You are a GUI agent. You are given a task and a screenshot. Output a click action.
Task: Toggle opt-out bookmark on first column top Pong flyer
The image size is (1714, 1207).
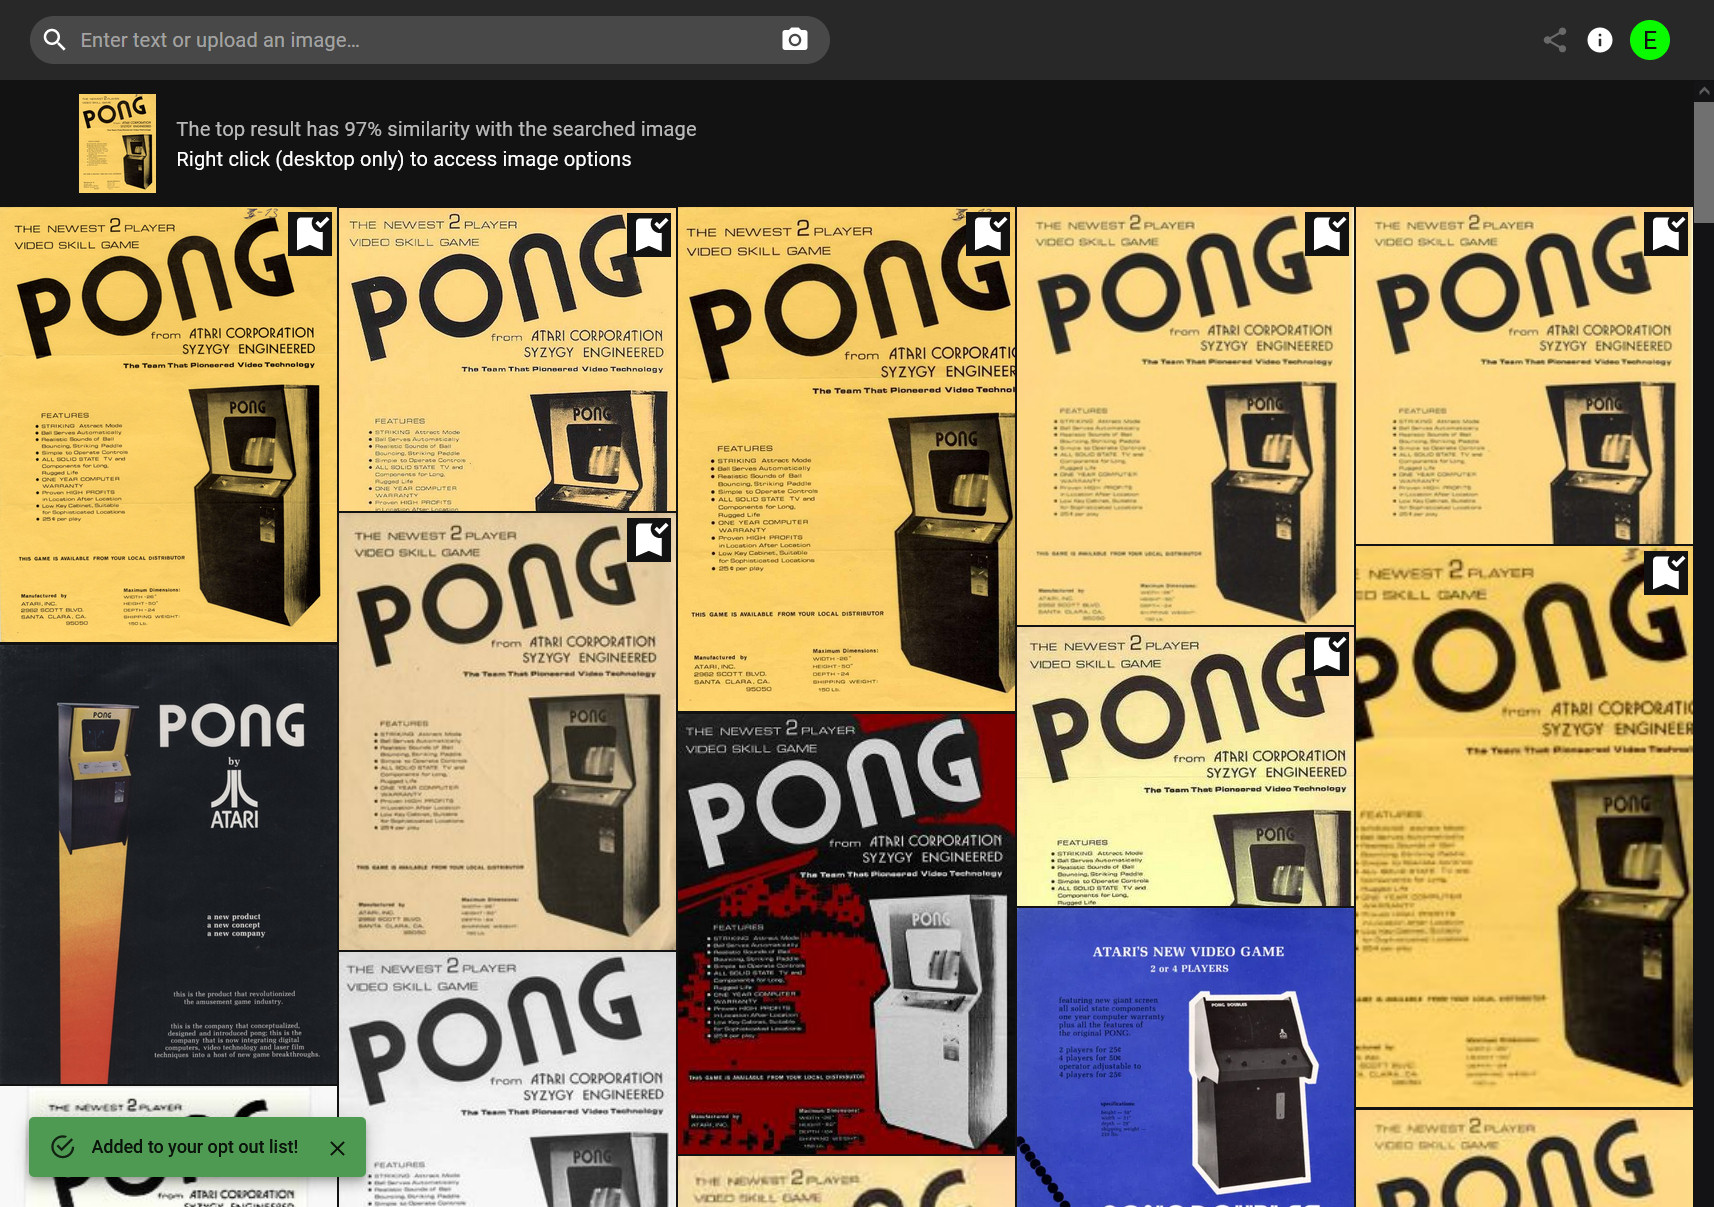311,234
